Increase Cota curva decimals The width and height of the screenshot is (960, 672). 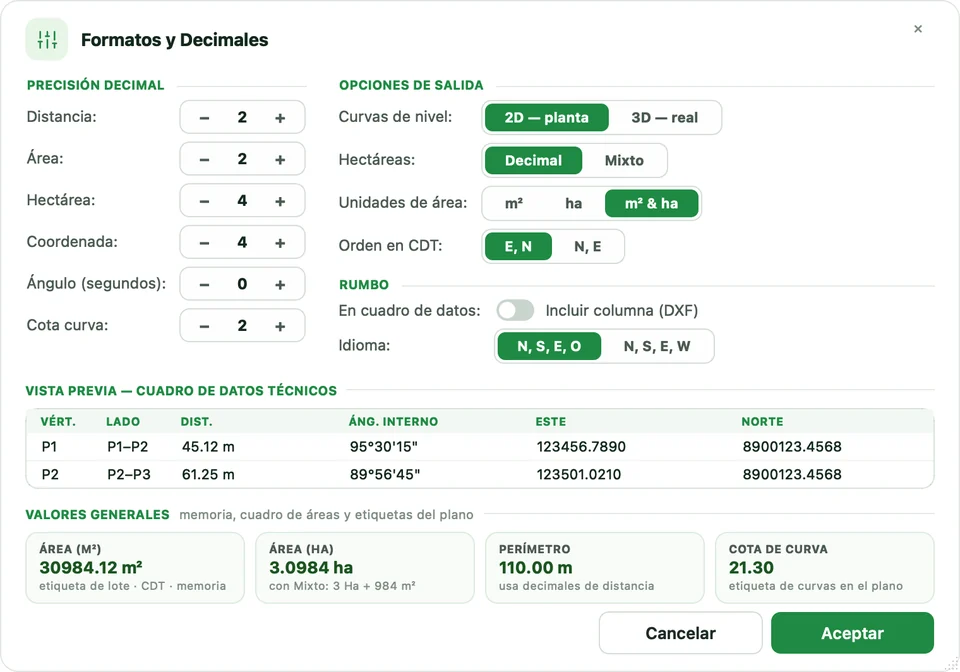point(280,326)
